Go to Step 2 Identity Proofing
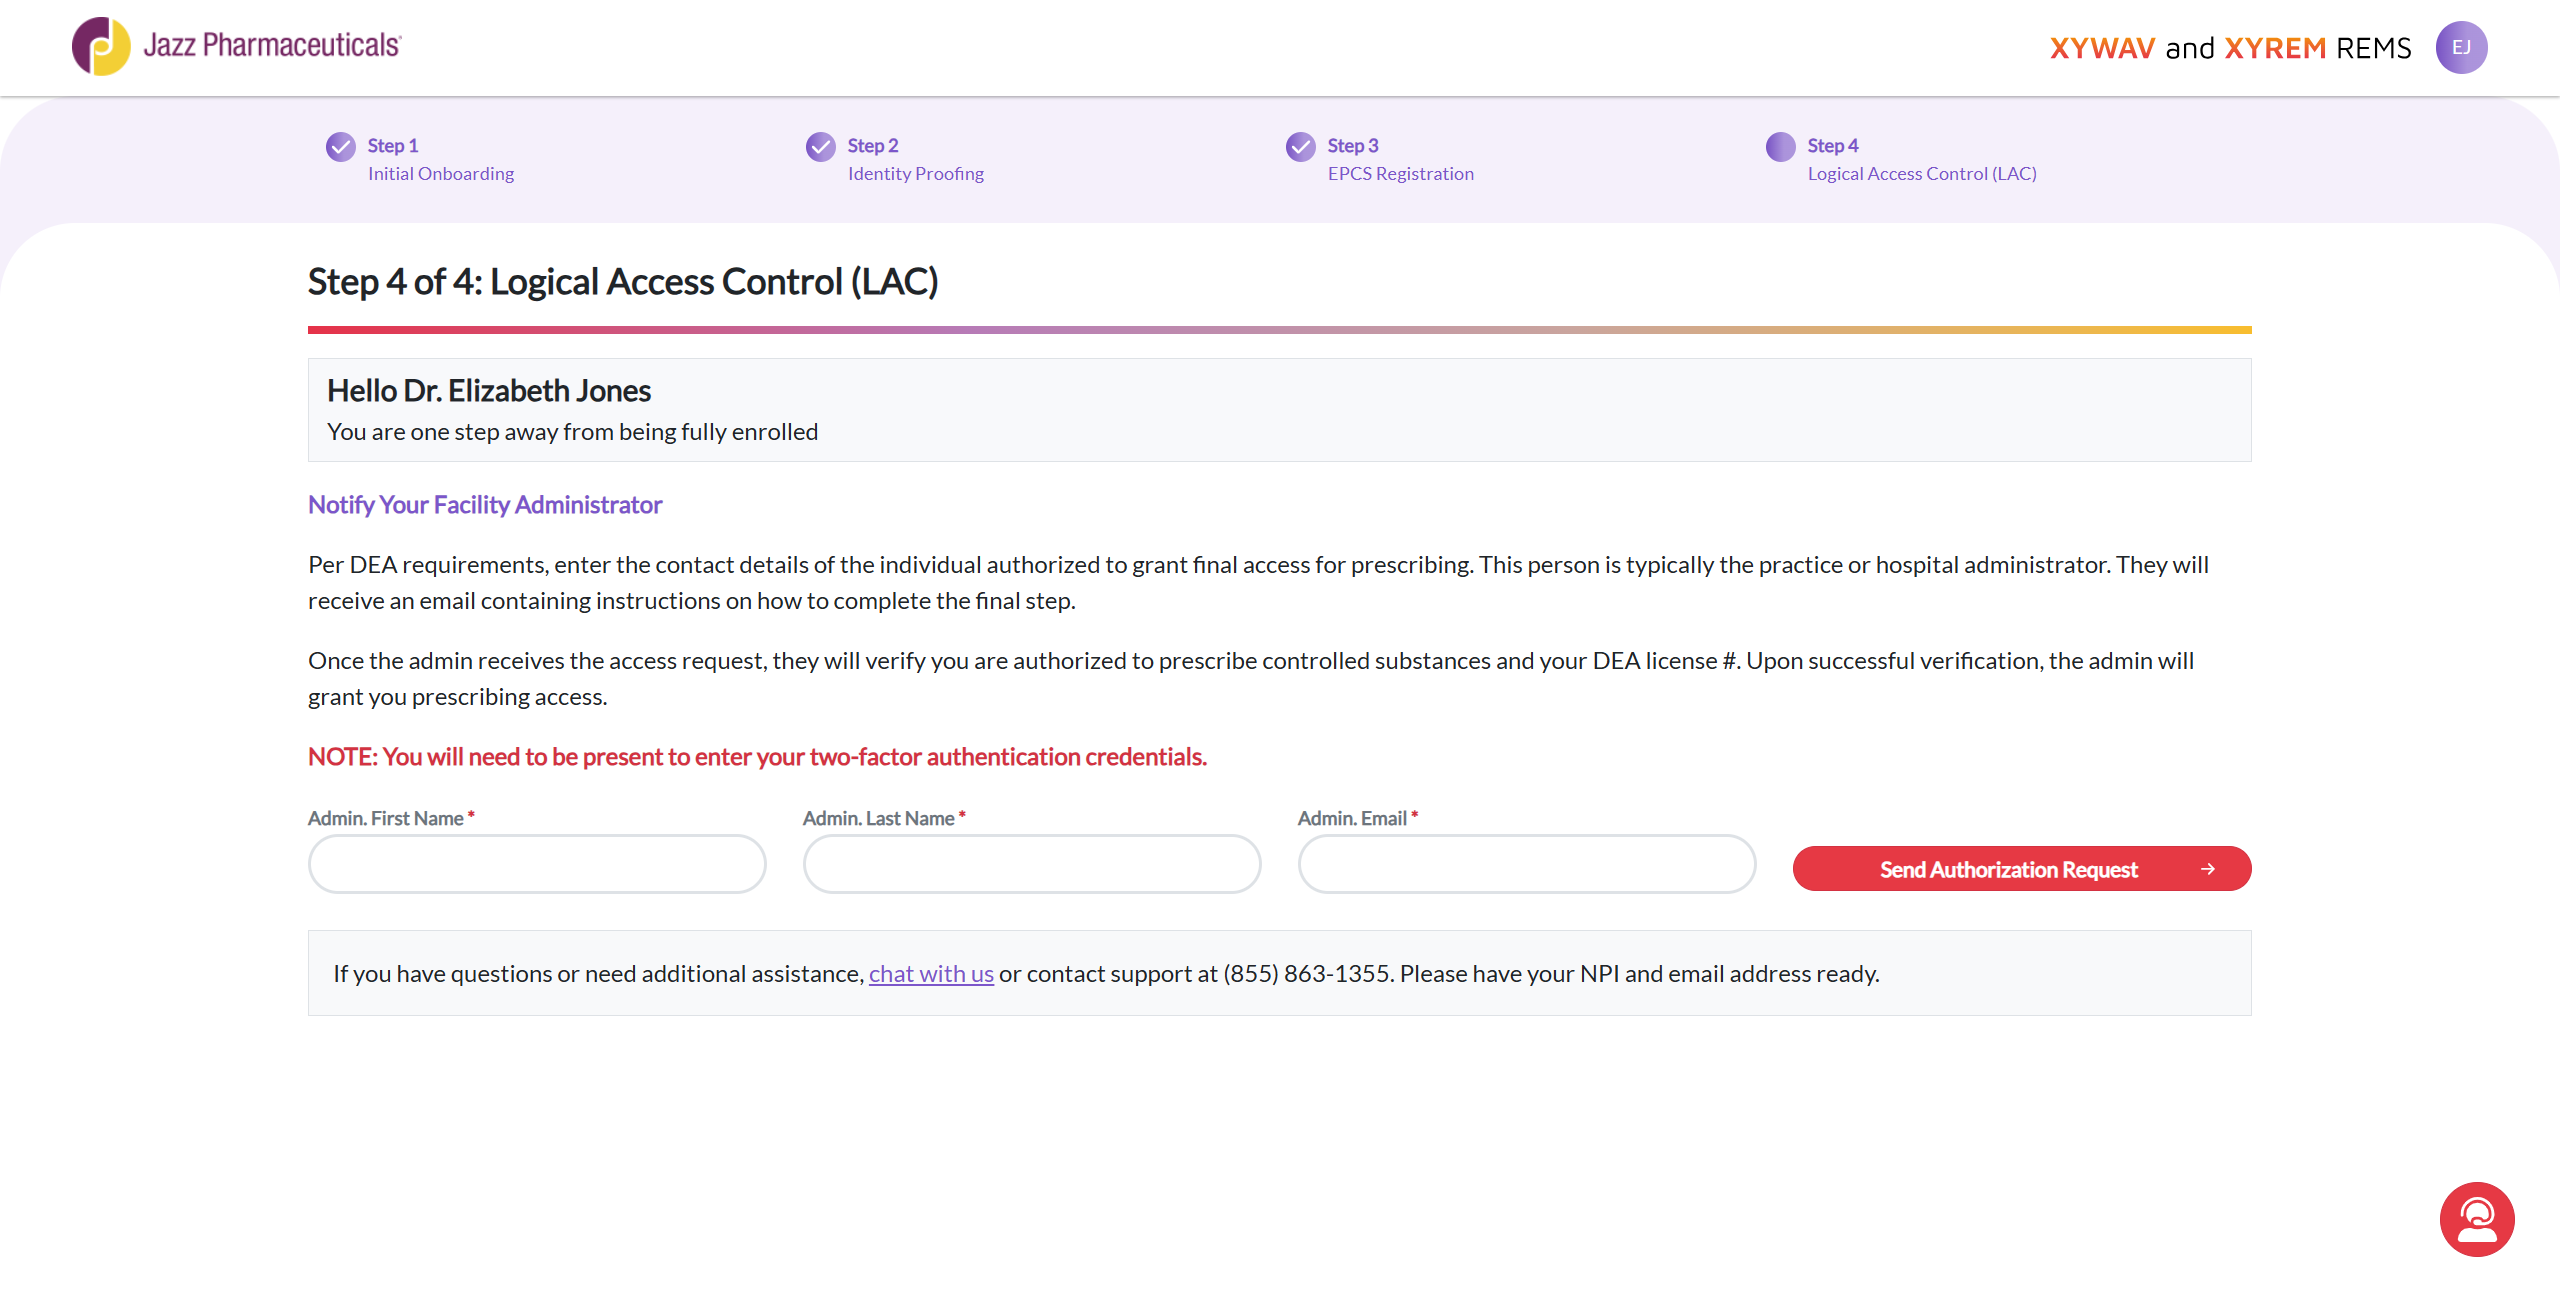This screenshot has width=2560, height=1301. (x=916, y=159)
